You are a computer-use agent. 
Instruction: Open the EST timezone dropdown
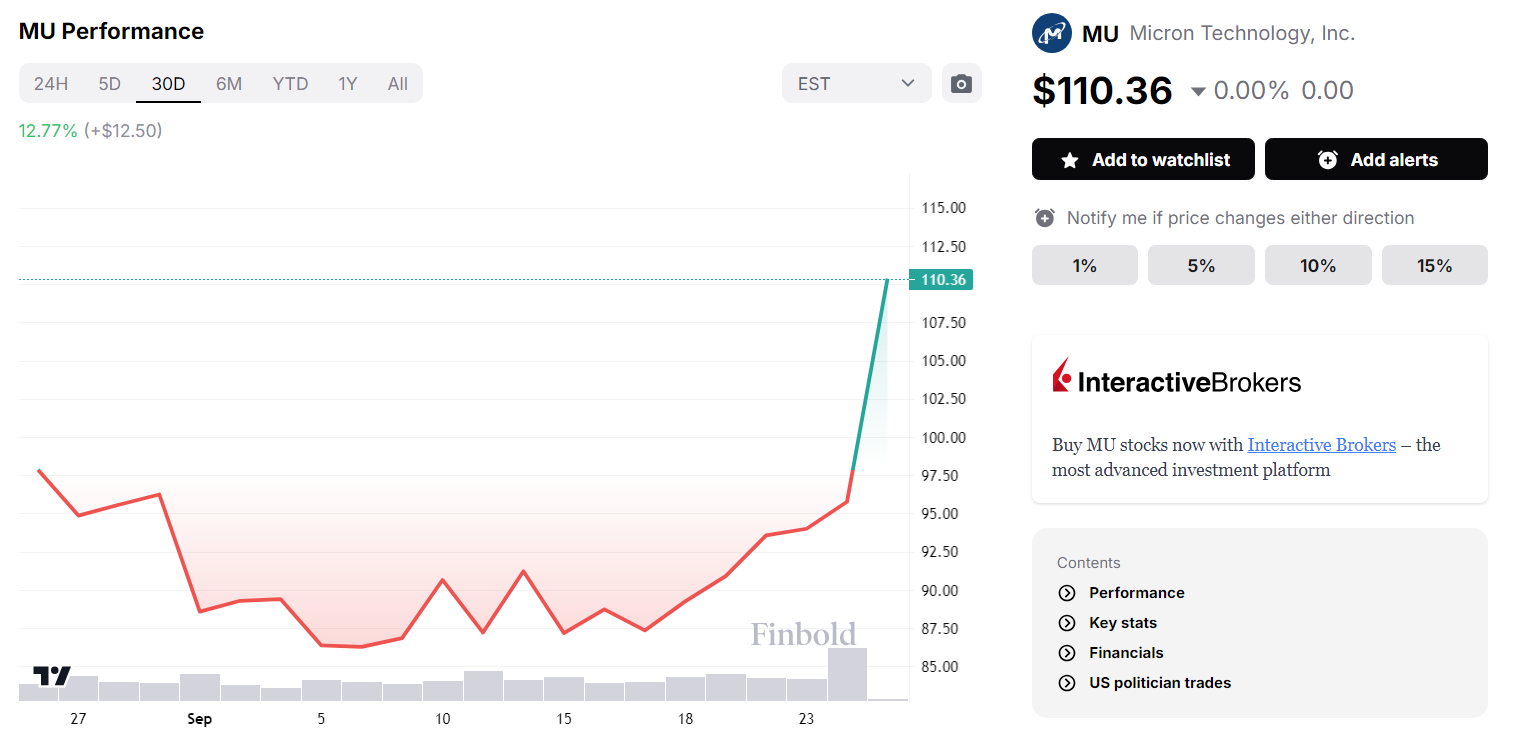(x=856, y=83)
